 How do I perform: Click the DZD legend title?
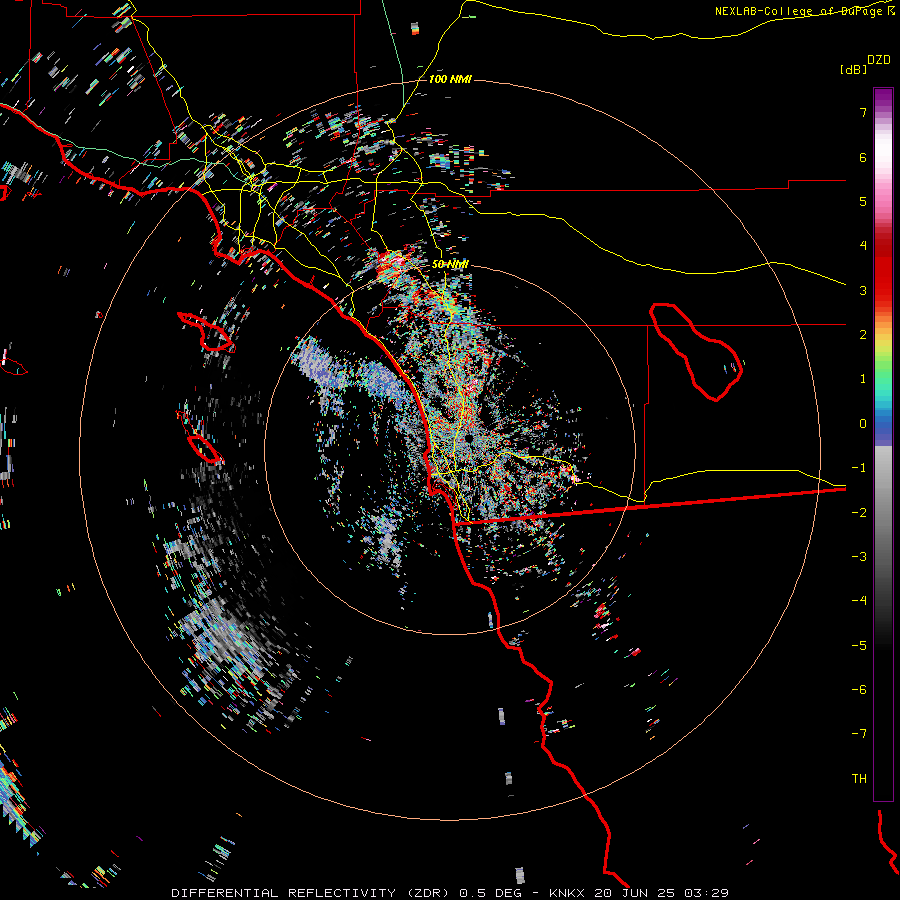click(879, 60)
